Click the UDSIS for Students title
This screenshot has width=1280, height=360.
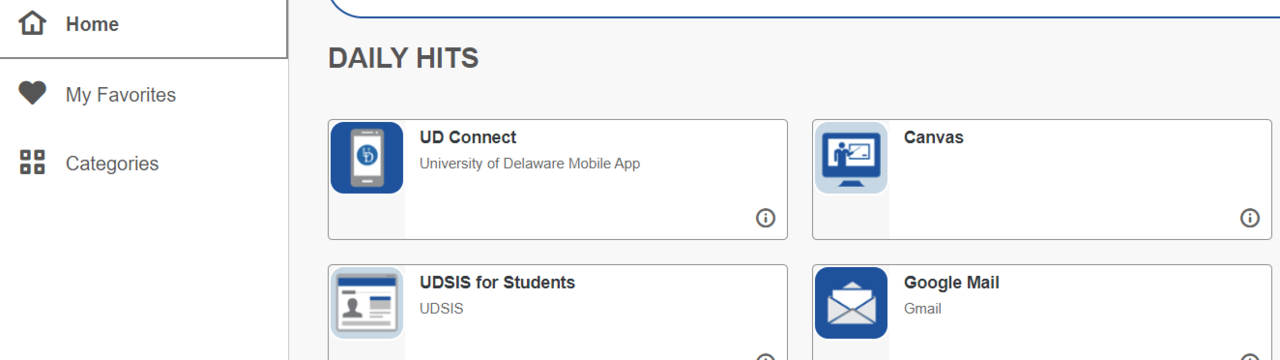tap(498, 283)
